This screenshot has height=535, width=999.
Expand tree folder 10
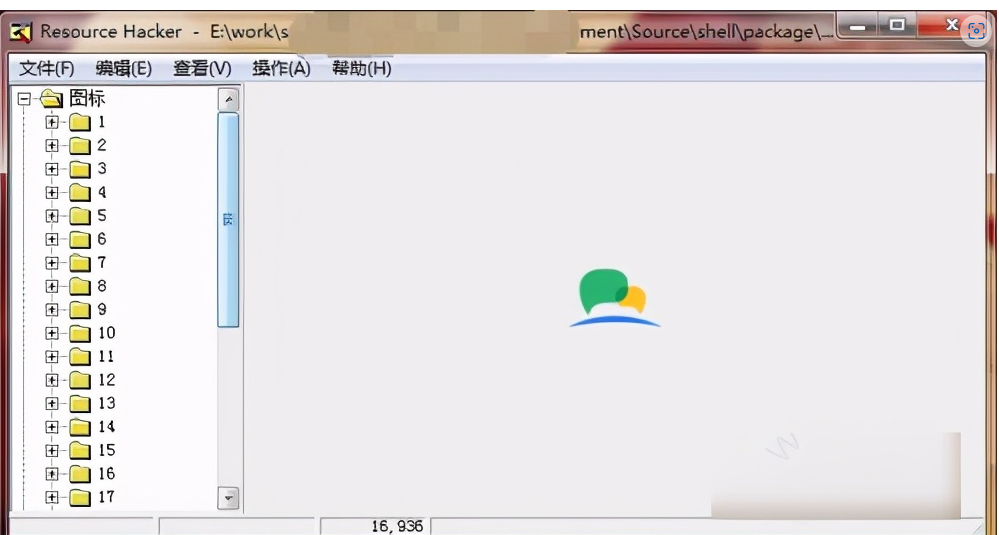click(x=52, y=333)
